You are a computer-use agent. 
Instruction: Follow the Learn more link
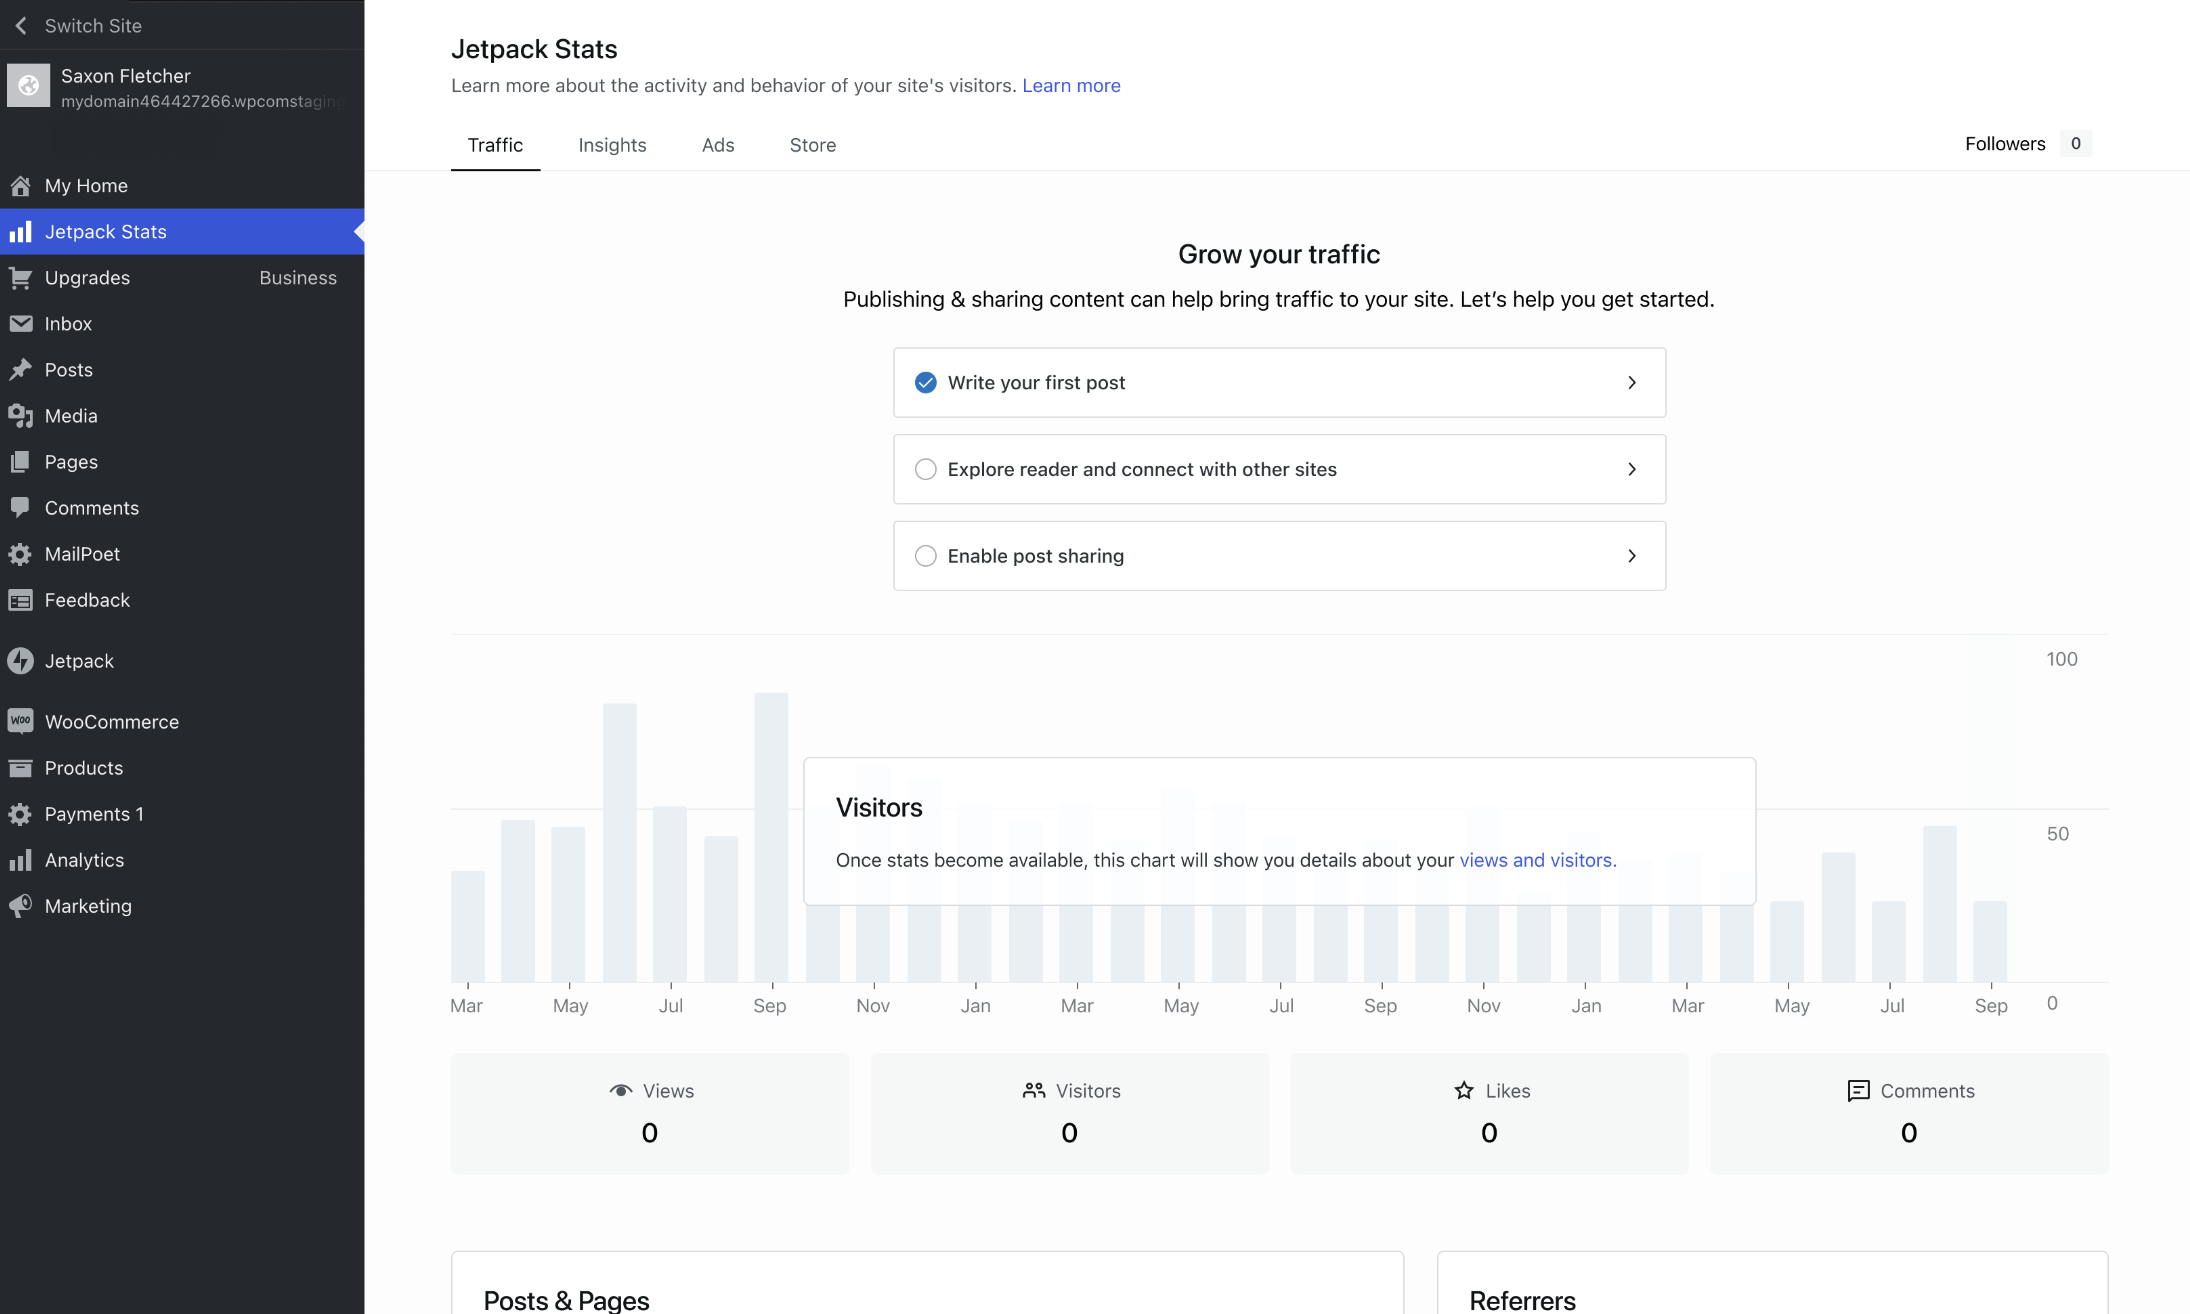pyautogui.click(x=1071, y=86)
